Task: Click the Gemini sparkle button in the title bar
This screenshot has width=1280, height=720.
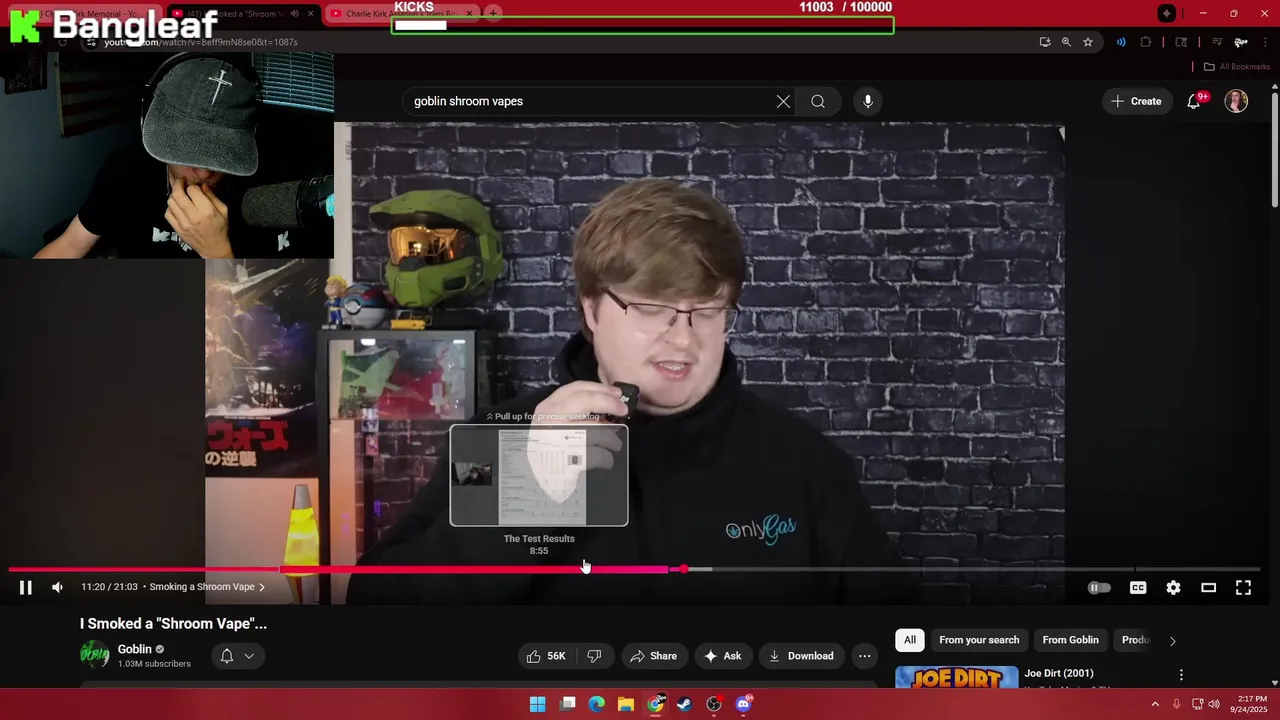Action: tap(1167, 13)
